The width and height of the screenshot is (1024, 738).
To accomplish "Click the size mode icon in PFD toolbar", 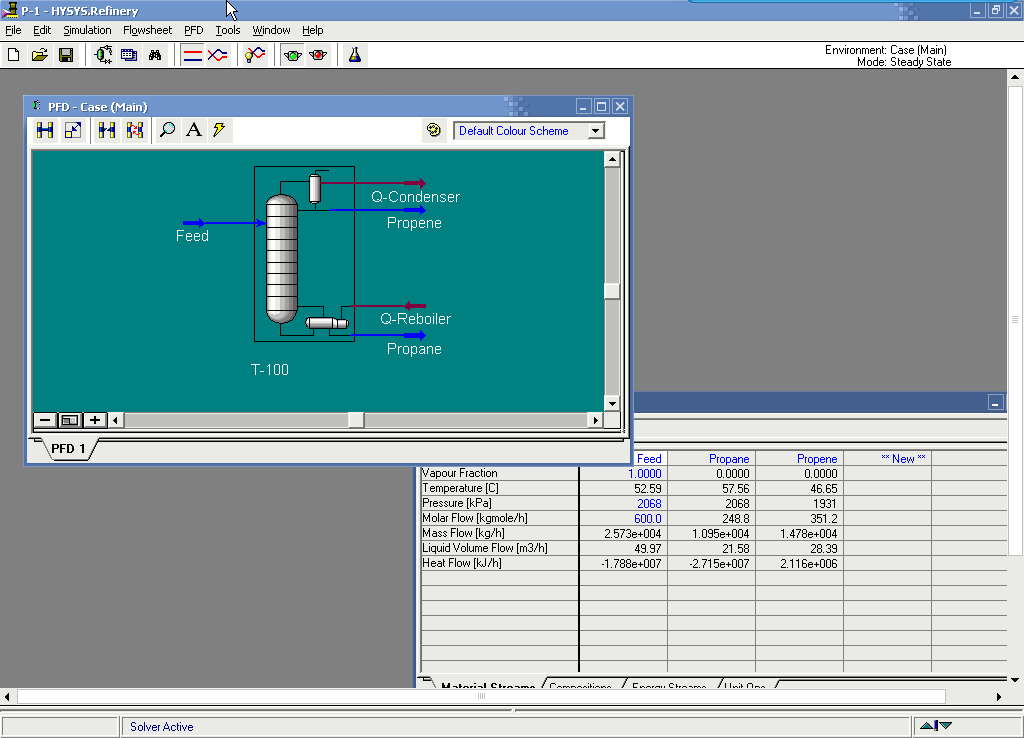I will pos(72,130).
